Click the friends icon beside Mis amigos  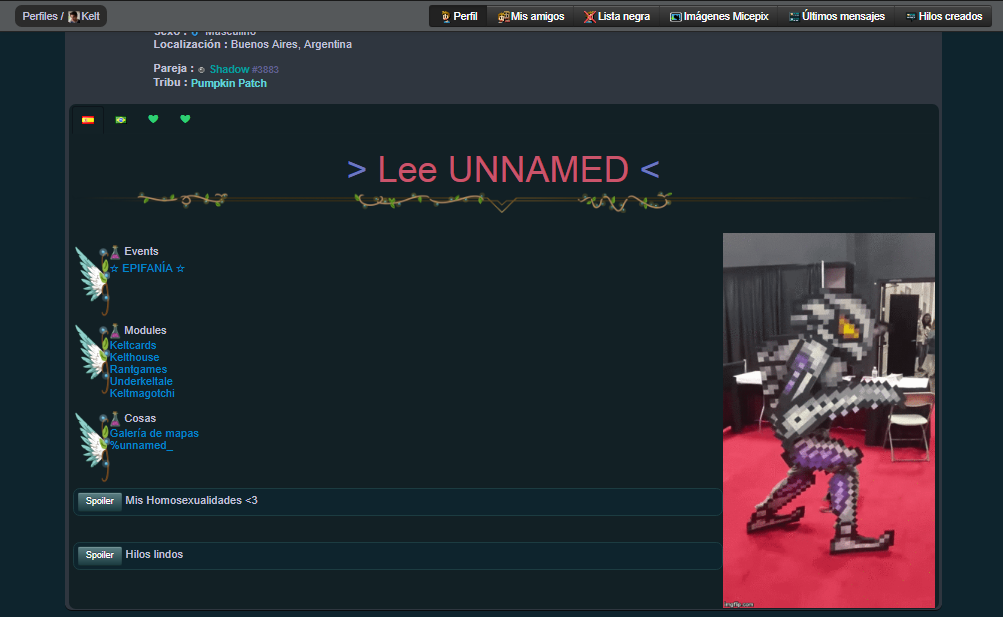point(503,17)
